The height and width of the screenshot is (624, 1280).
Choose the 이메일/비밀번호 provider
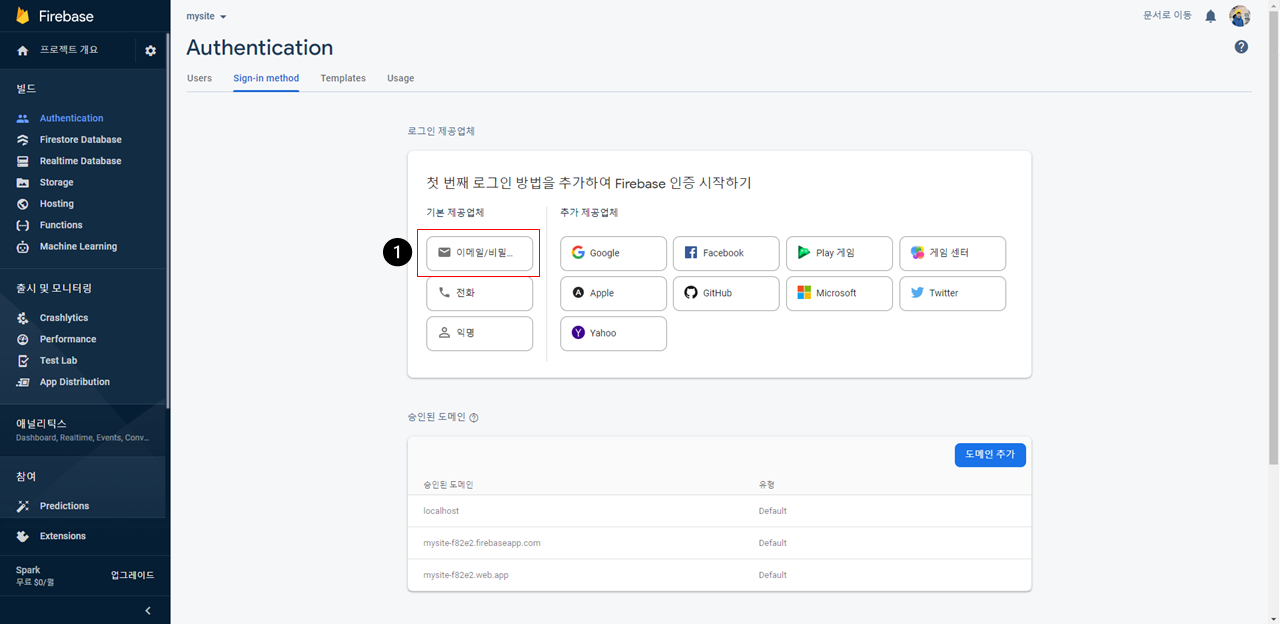(479, 253)
